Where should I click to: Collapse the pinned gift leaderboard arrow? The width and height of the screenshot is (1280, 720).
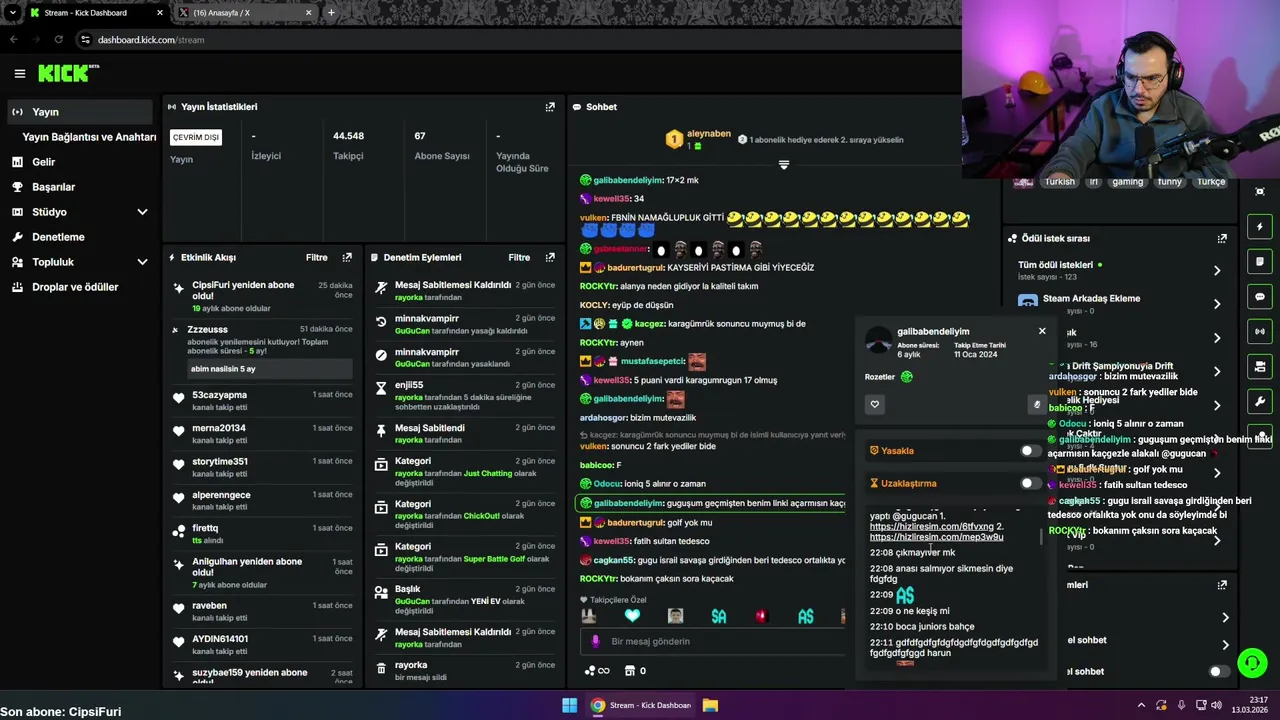[784, 165]
